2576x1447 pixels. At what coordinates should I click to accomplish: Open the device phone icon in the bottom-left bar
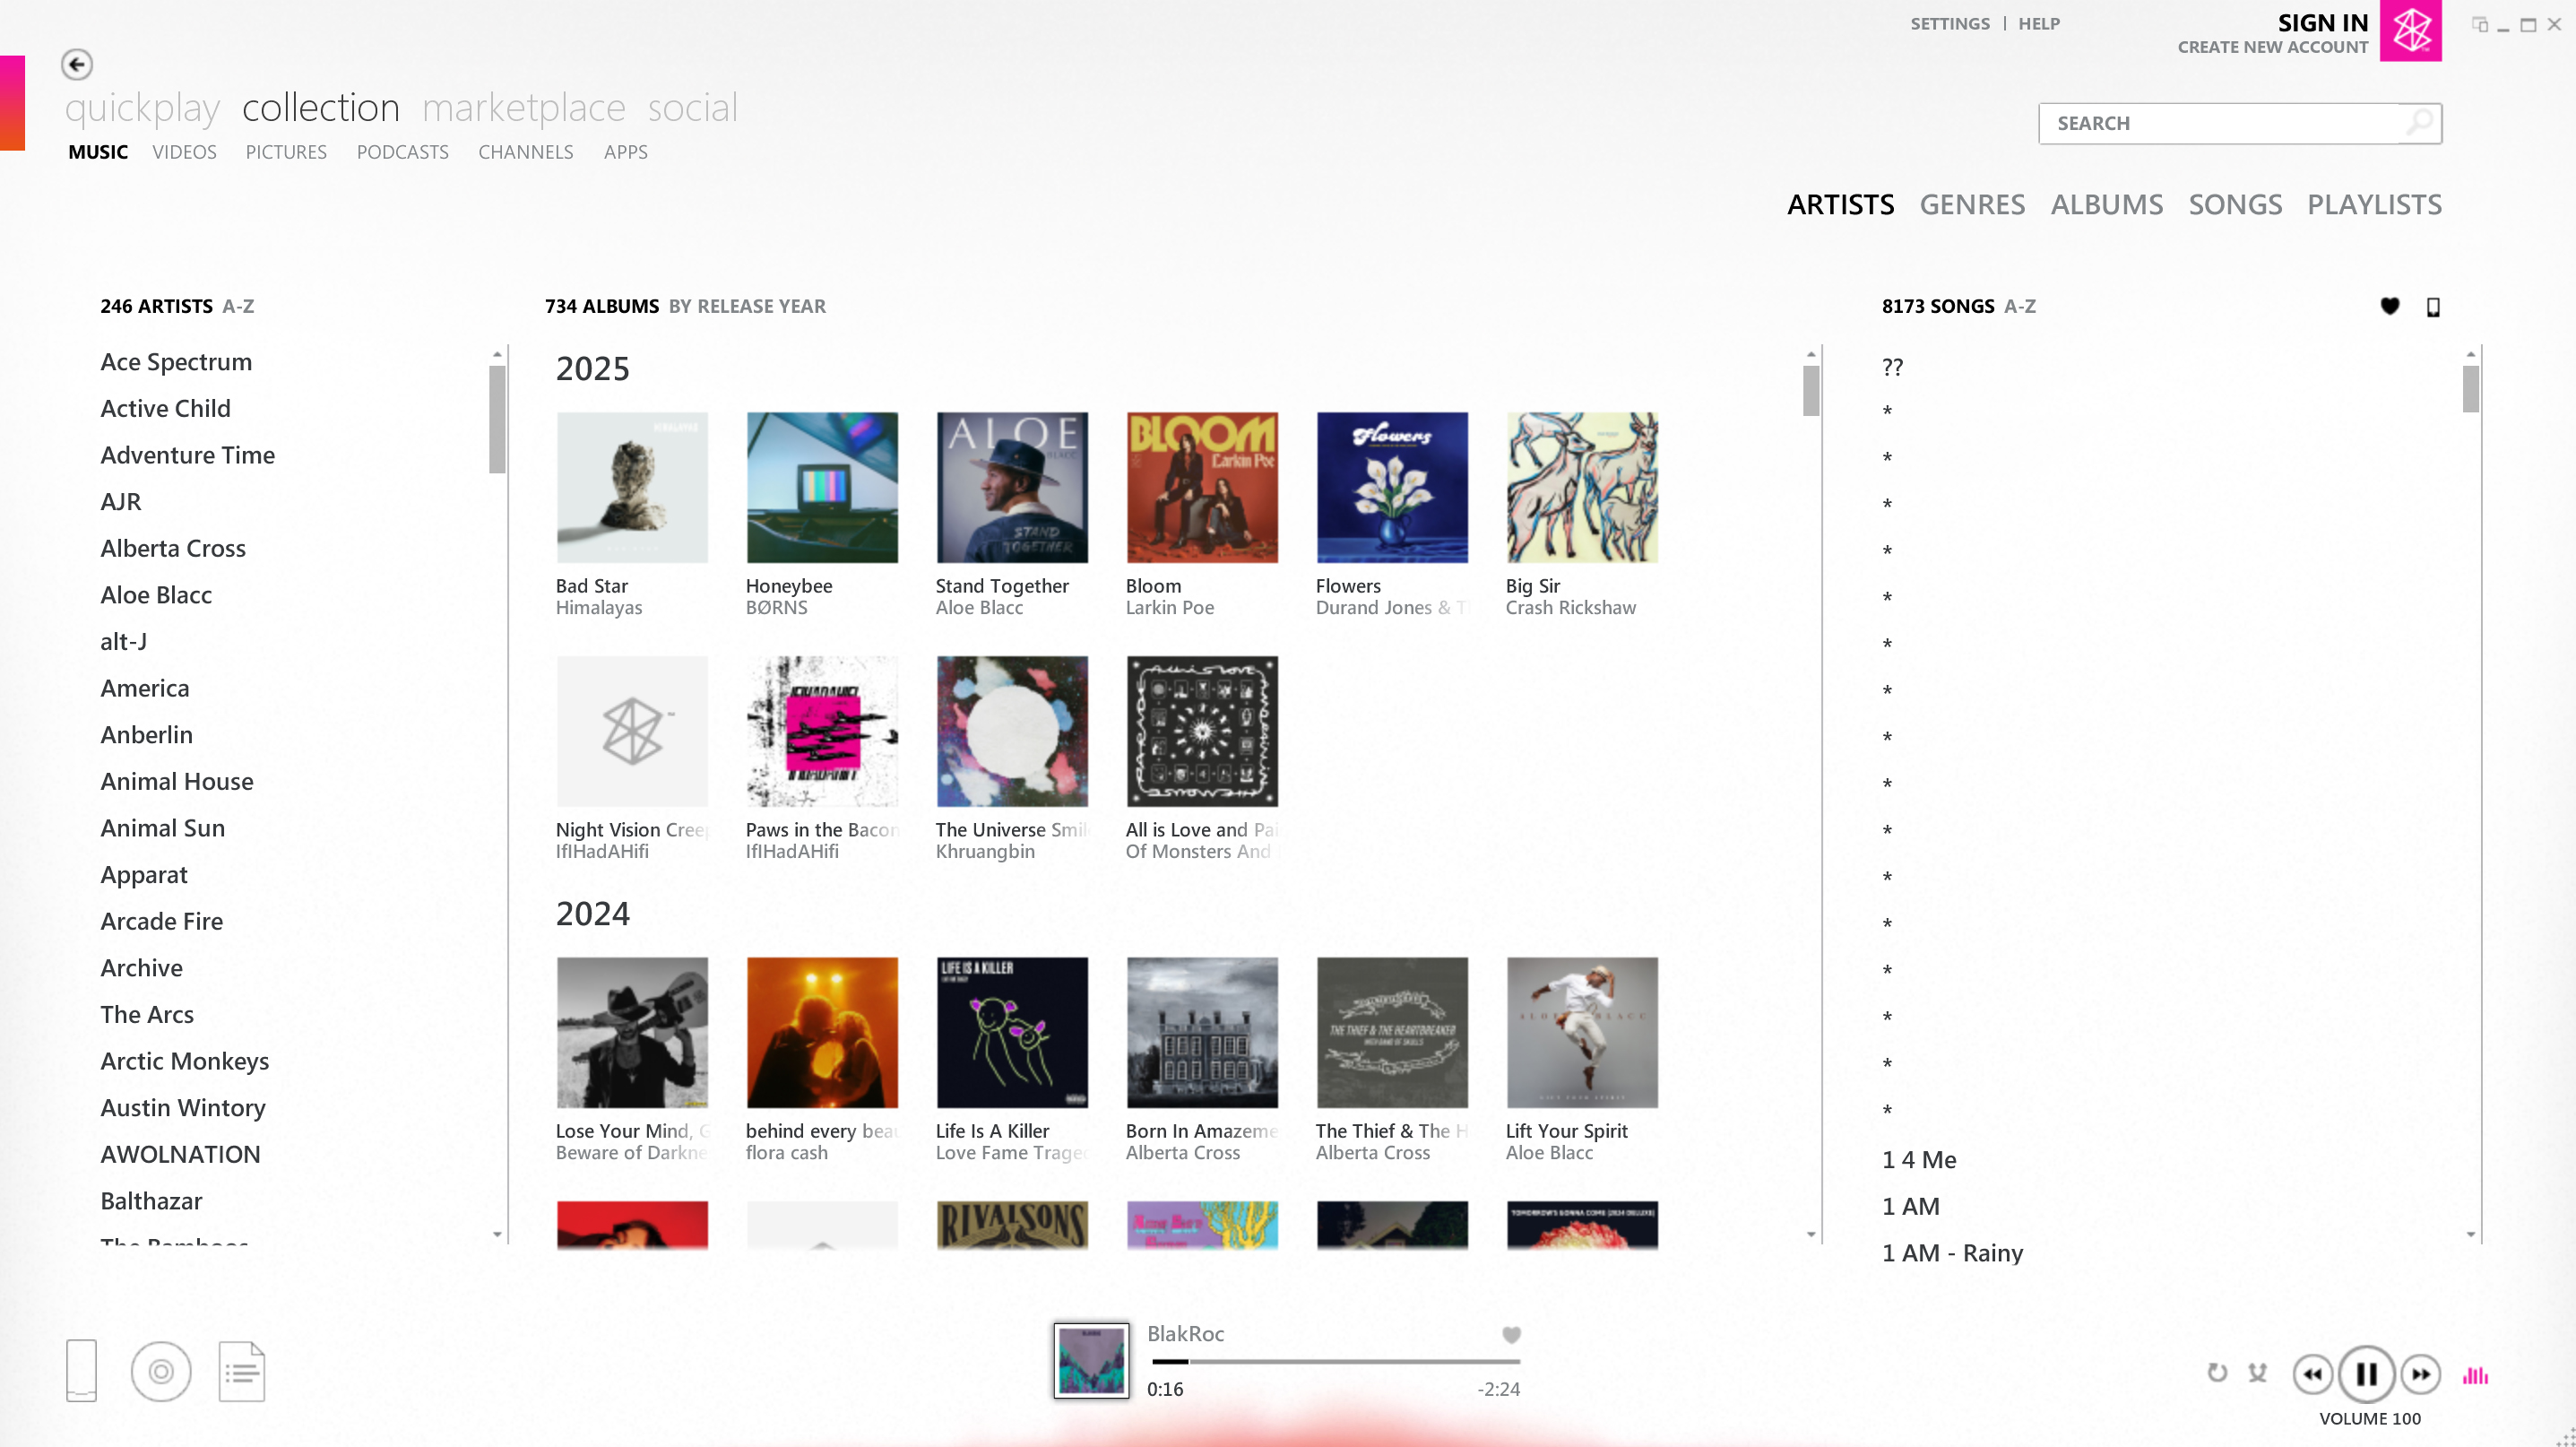[x=81, y=1371]
